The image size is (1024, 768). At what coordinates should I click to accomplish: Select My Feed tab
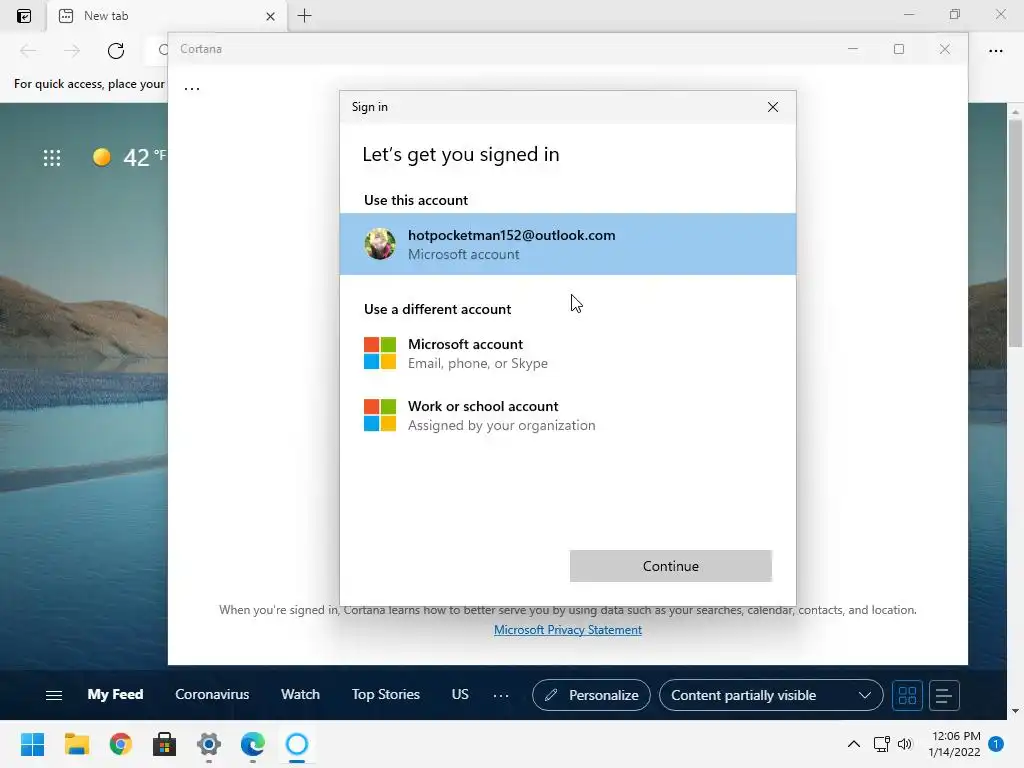point(115,694)
